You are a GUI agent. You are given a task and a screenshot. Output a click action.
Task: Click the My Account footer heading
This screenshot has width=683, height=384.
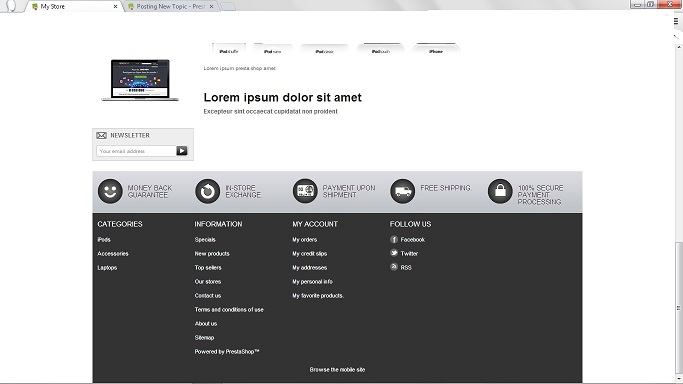point(315,224)
